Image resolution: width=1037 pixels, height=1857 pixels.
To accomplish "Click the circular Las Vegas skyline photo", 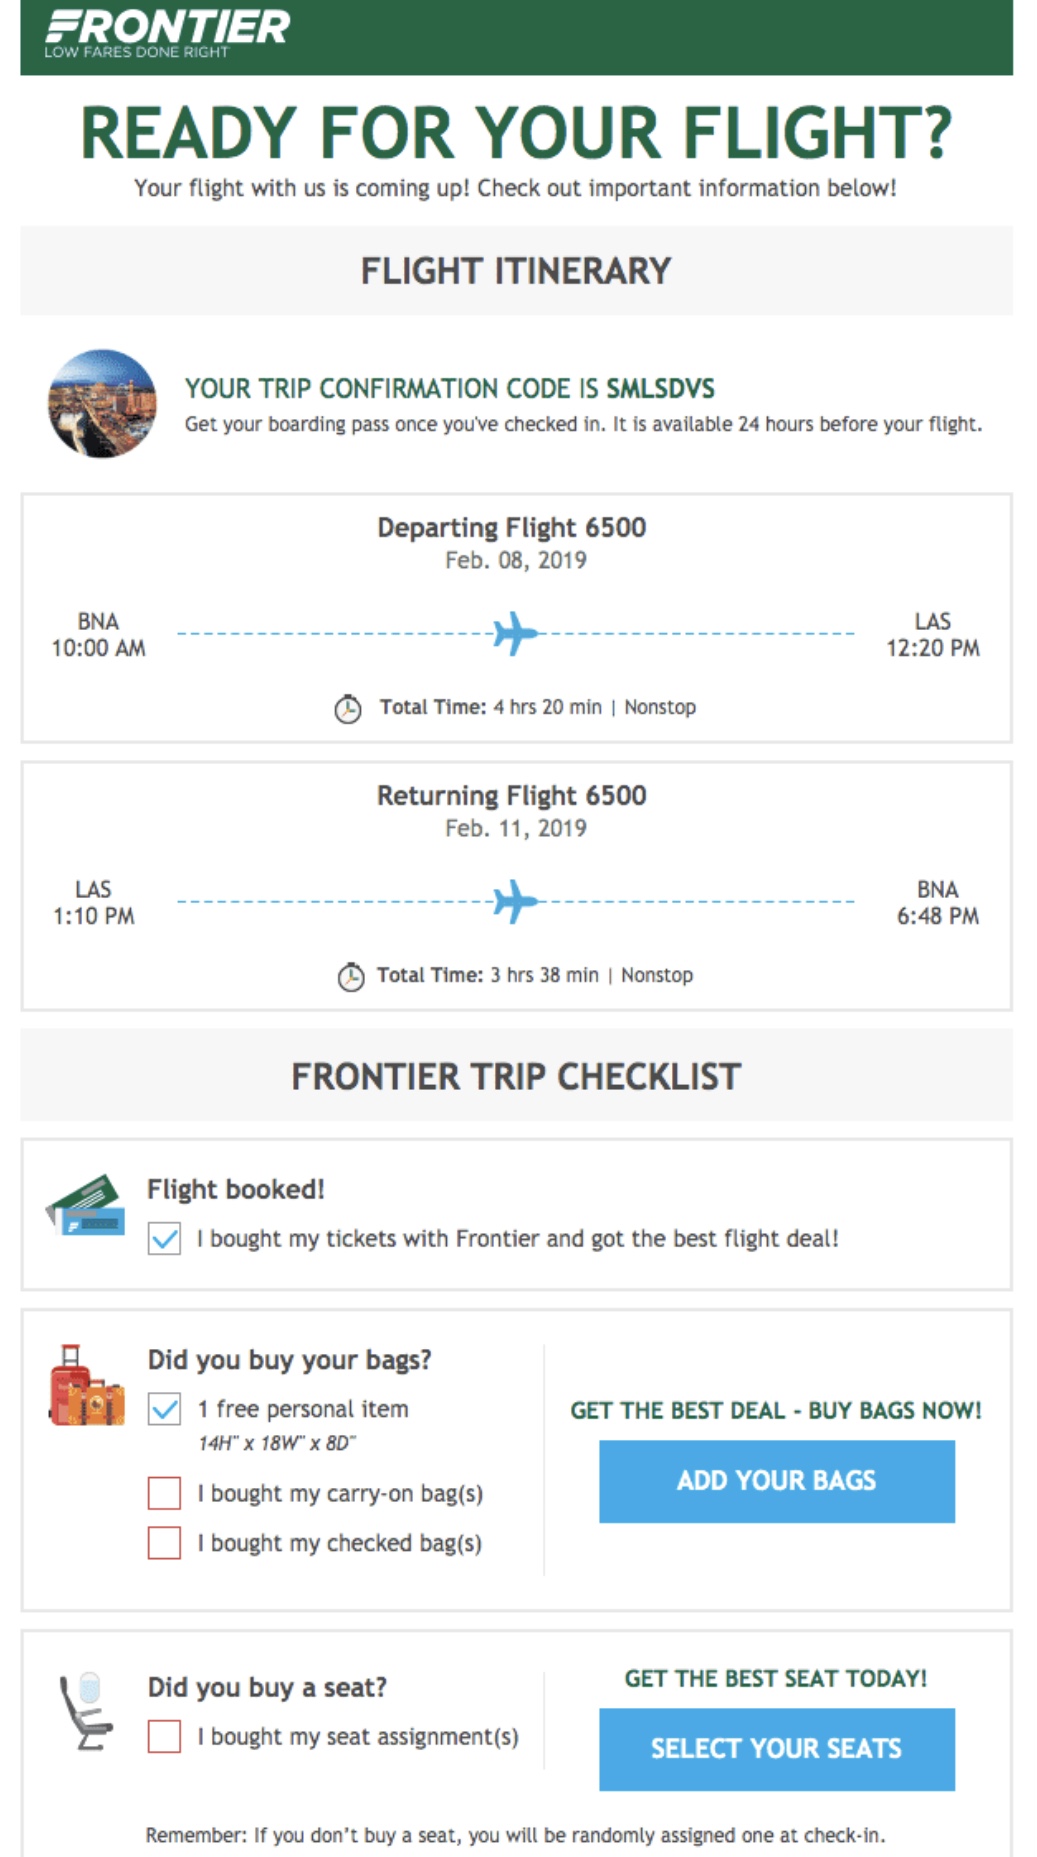I will point(103,407).
